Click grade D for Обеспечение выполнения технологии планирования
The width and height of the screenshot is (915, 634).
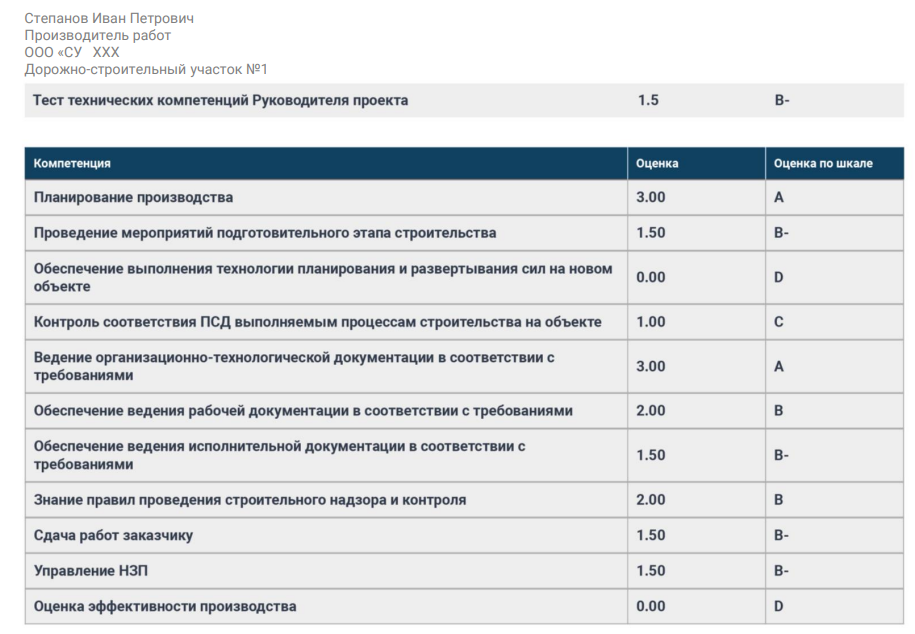pyautogui.click(x=779, y=277)
